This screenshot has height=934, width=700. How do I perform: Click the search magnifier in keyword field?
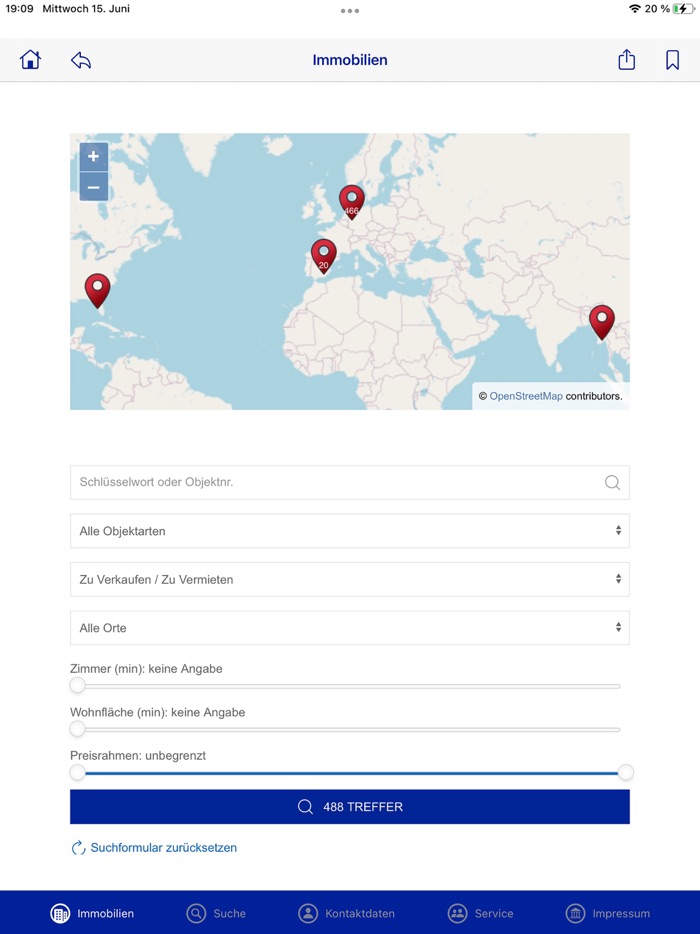click(x=612, y=482)
